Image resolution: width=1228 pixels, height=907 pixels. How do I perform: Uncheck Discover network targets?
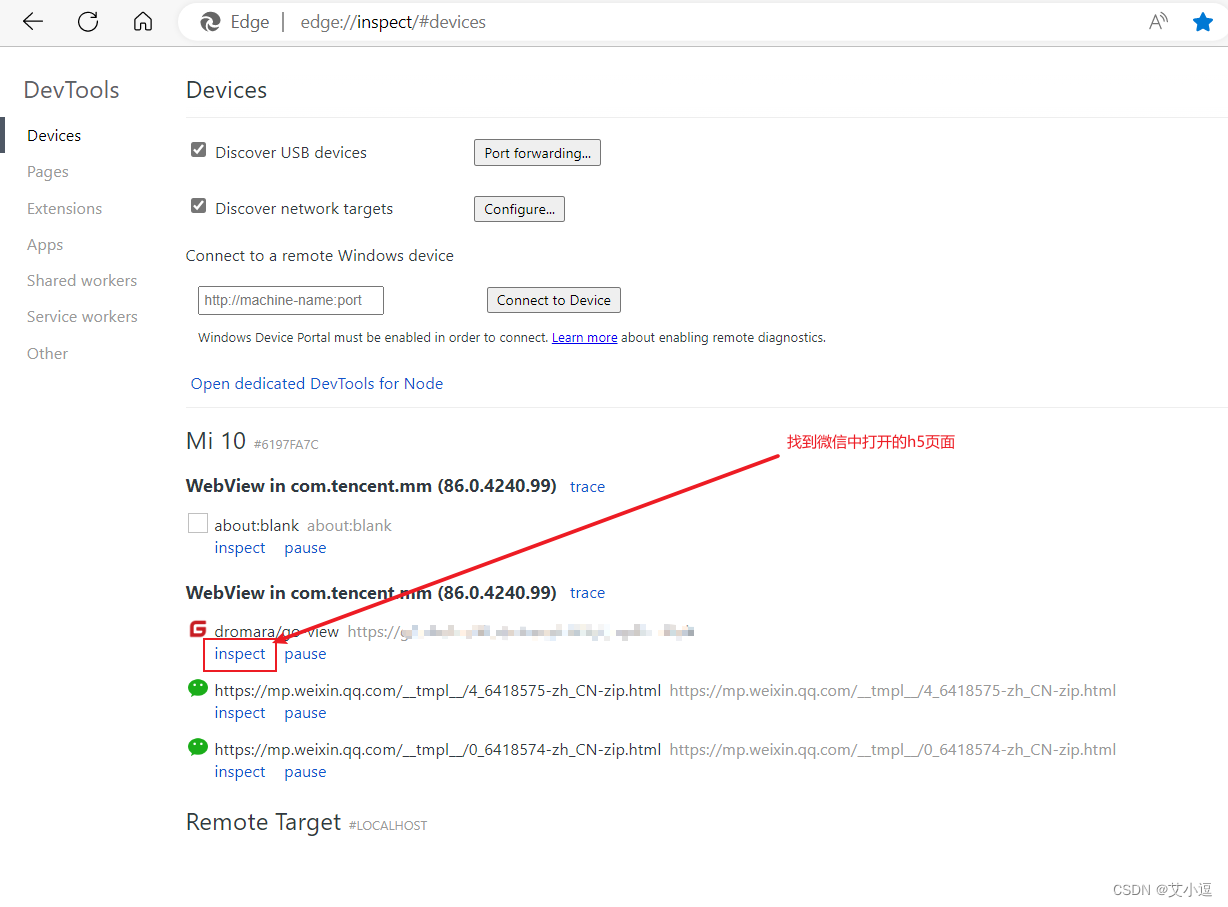click(x=198, y=206)
